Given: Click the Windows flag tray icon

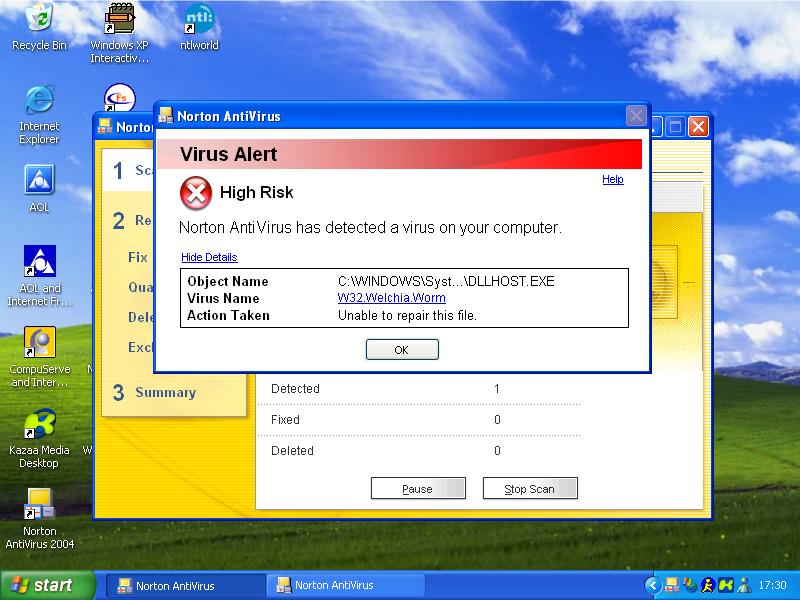Looking at the screenshot, I should click(x=690, y=585).
